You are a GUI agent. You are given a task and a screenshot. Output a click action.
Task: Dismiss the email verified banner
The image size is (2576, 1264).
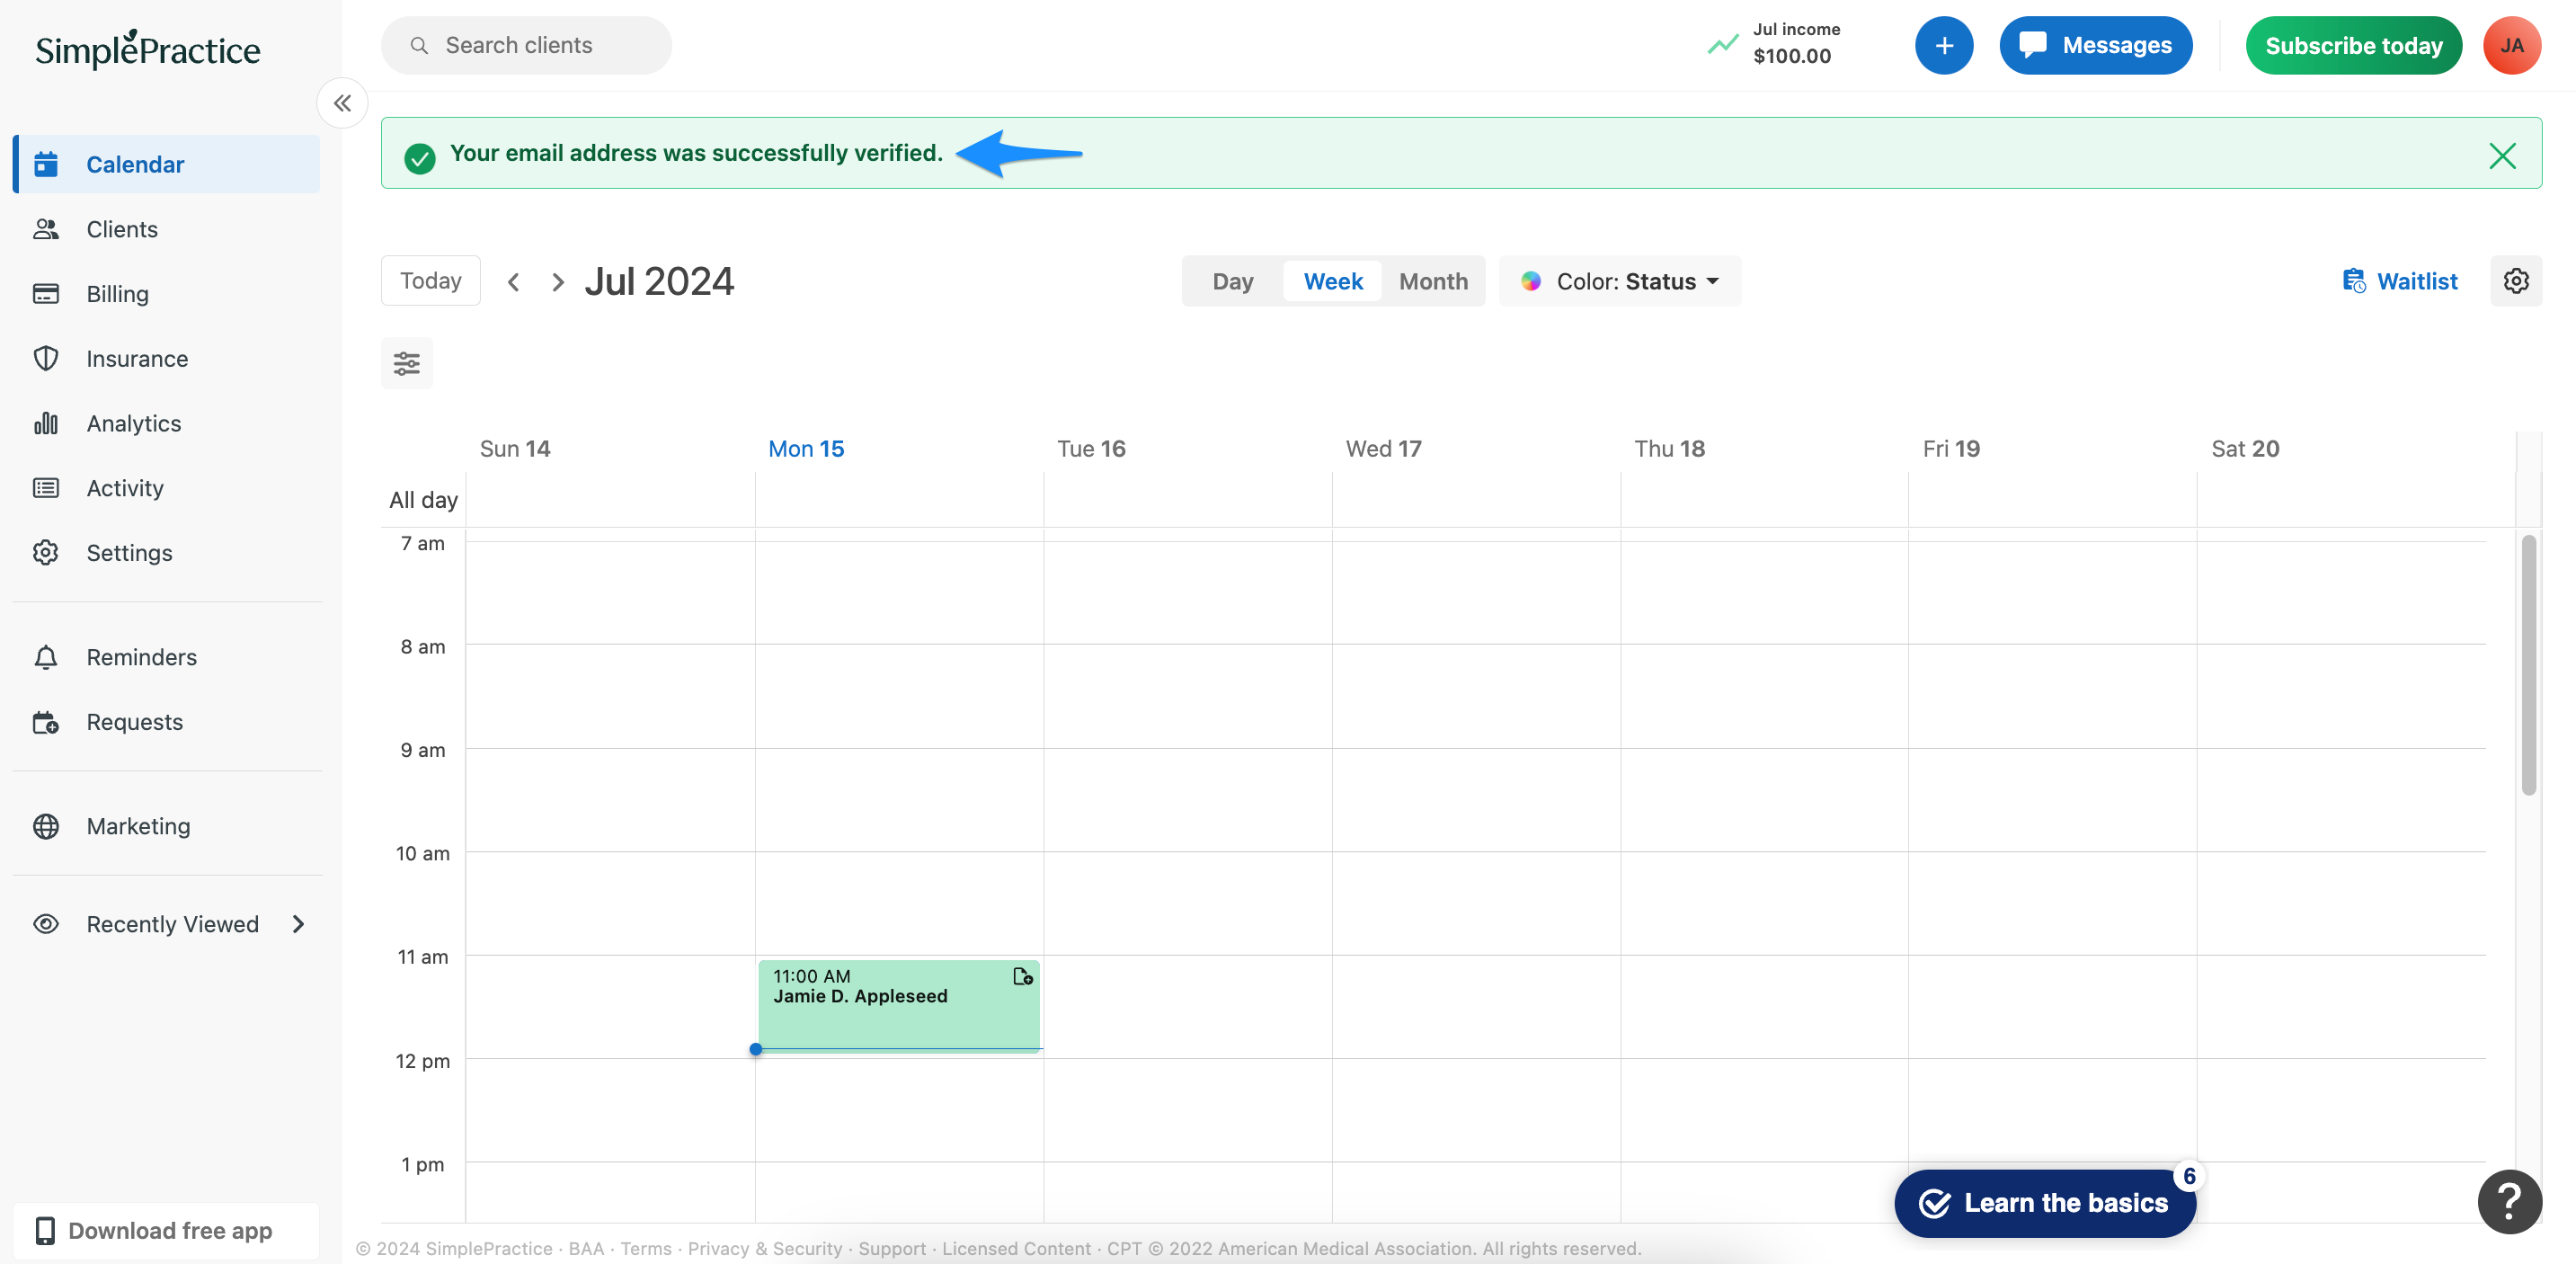[2502, 155]
